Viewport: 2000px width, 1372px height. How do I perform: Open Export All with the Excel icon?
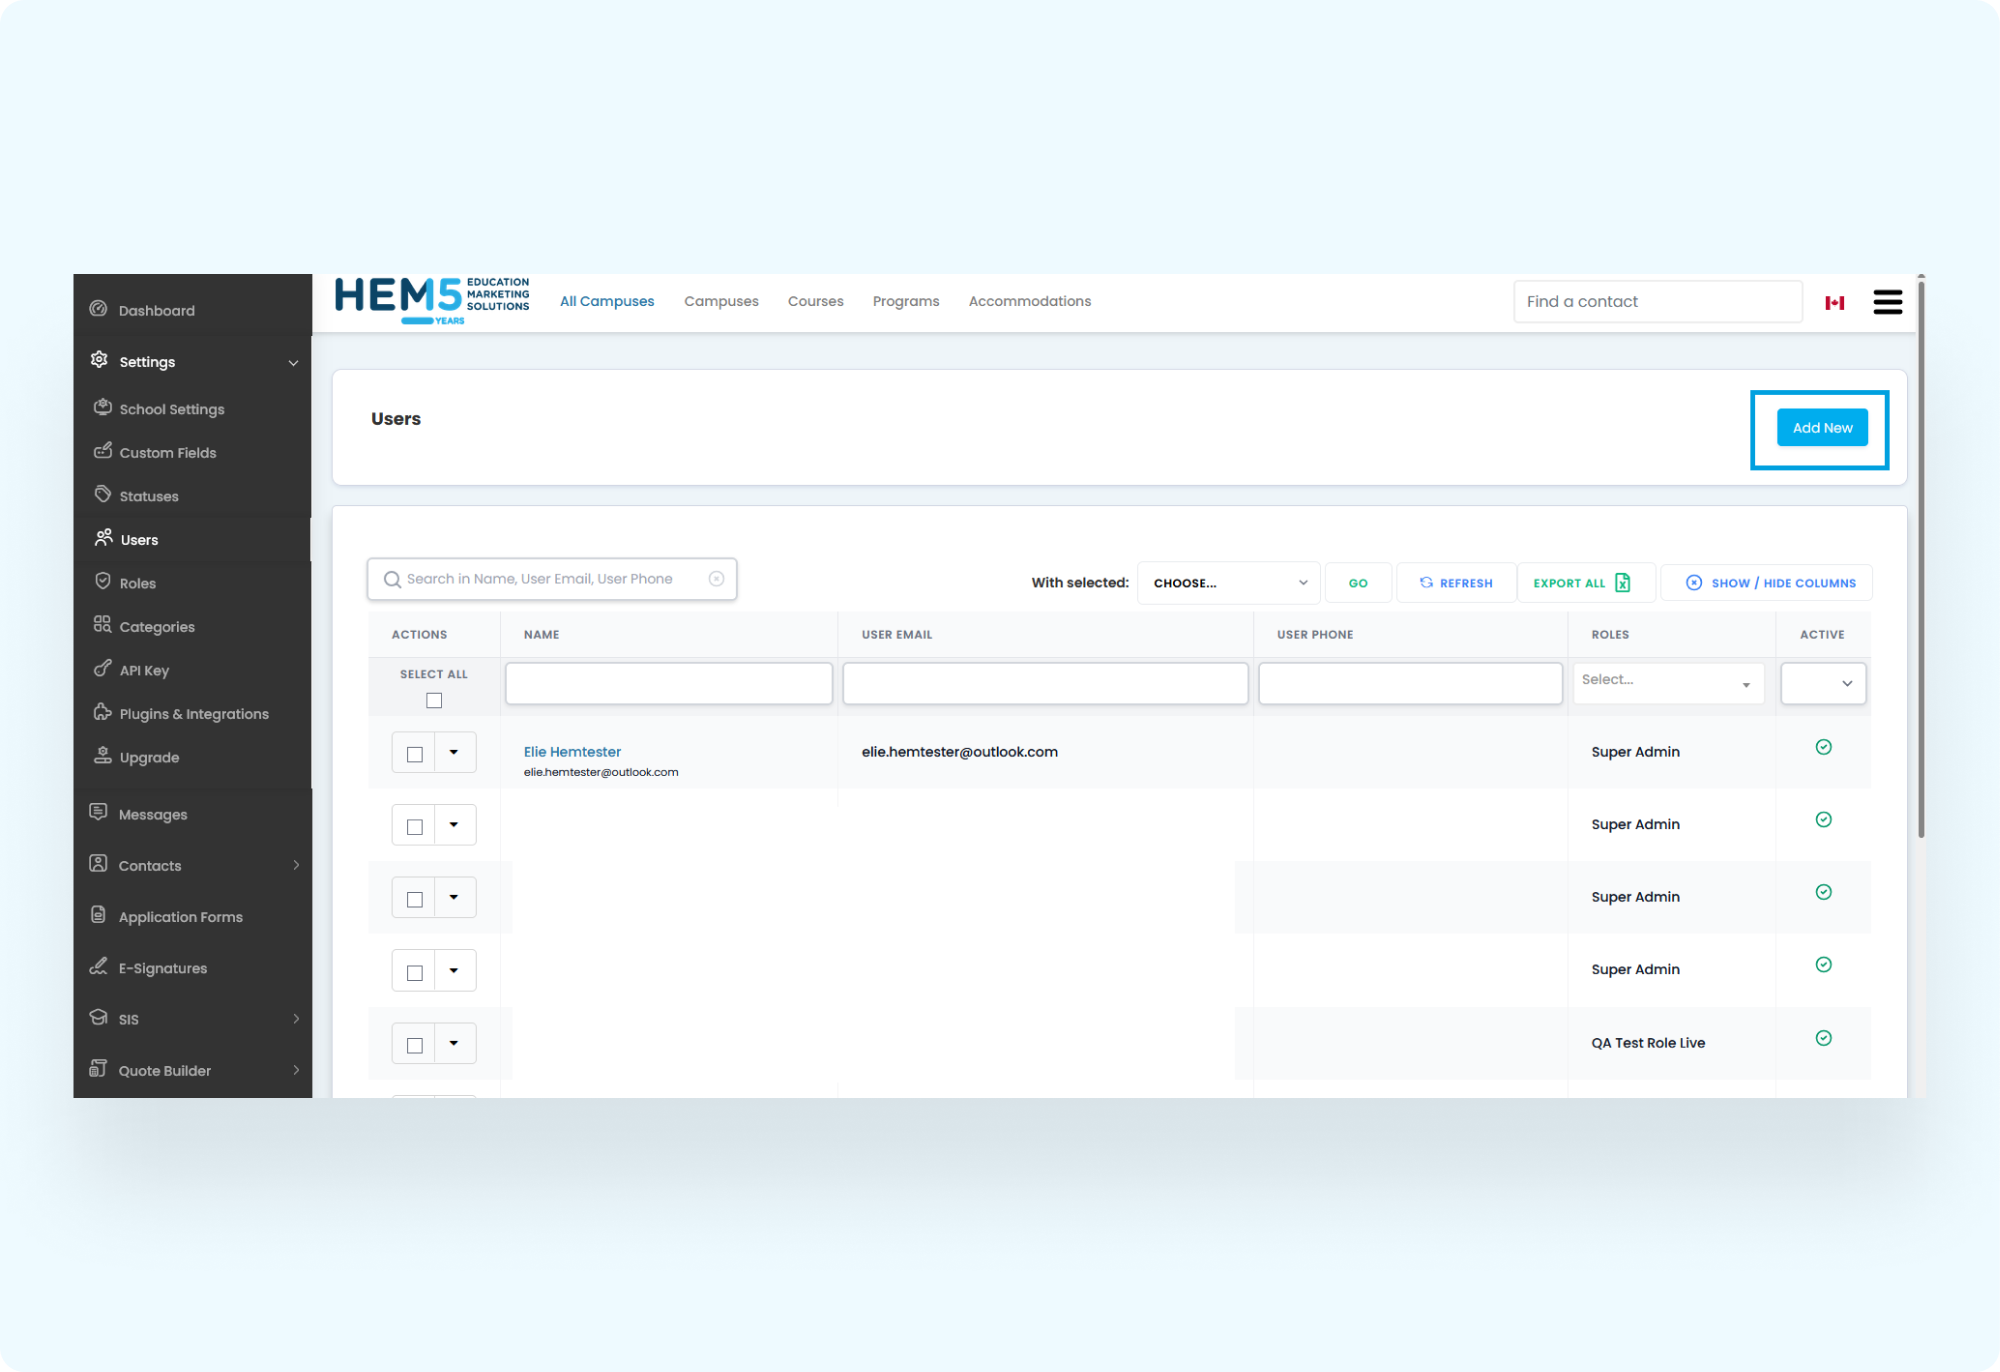tap(1623, 582)
